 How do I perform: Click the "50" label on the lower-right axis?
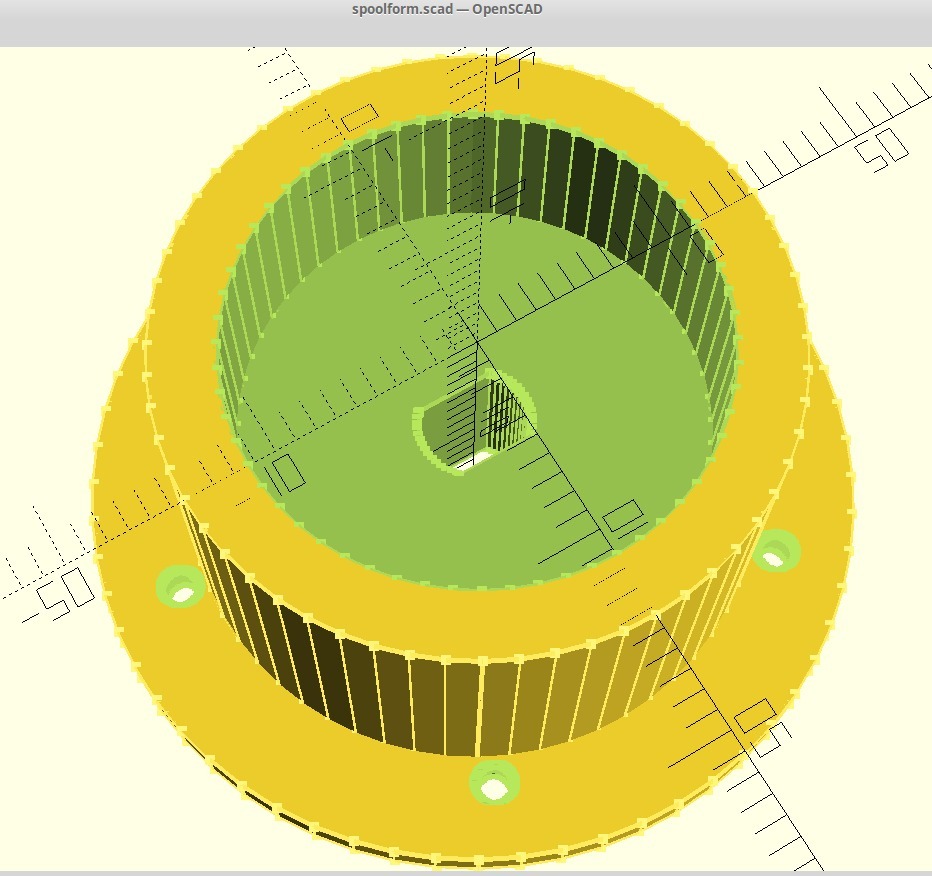click(757, 727)
